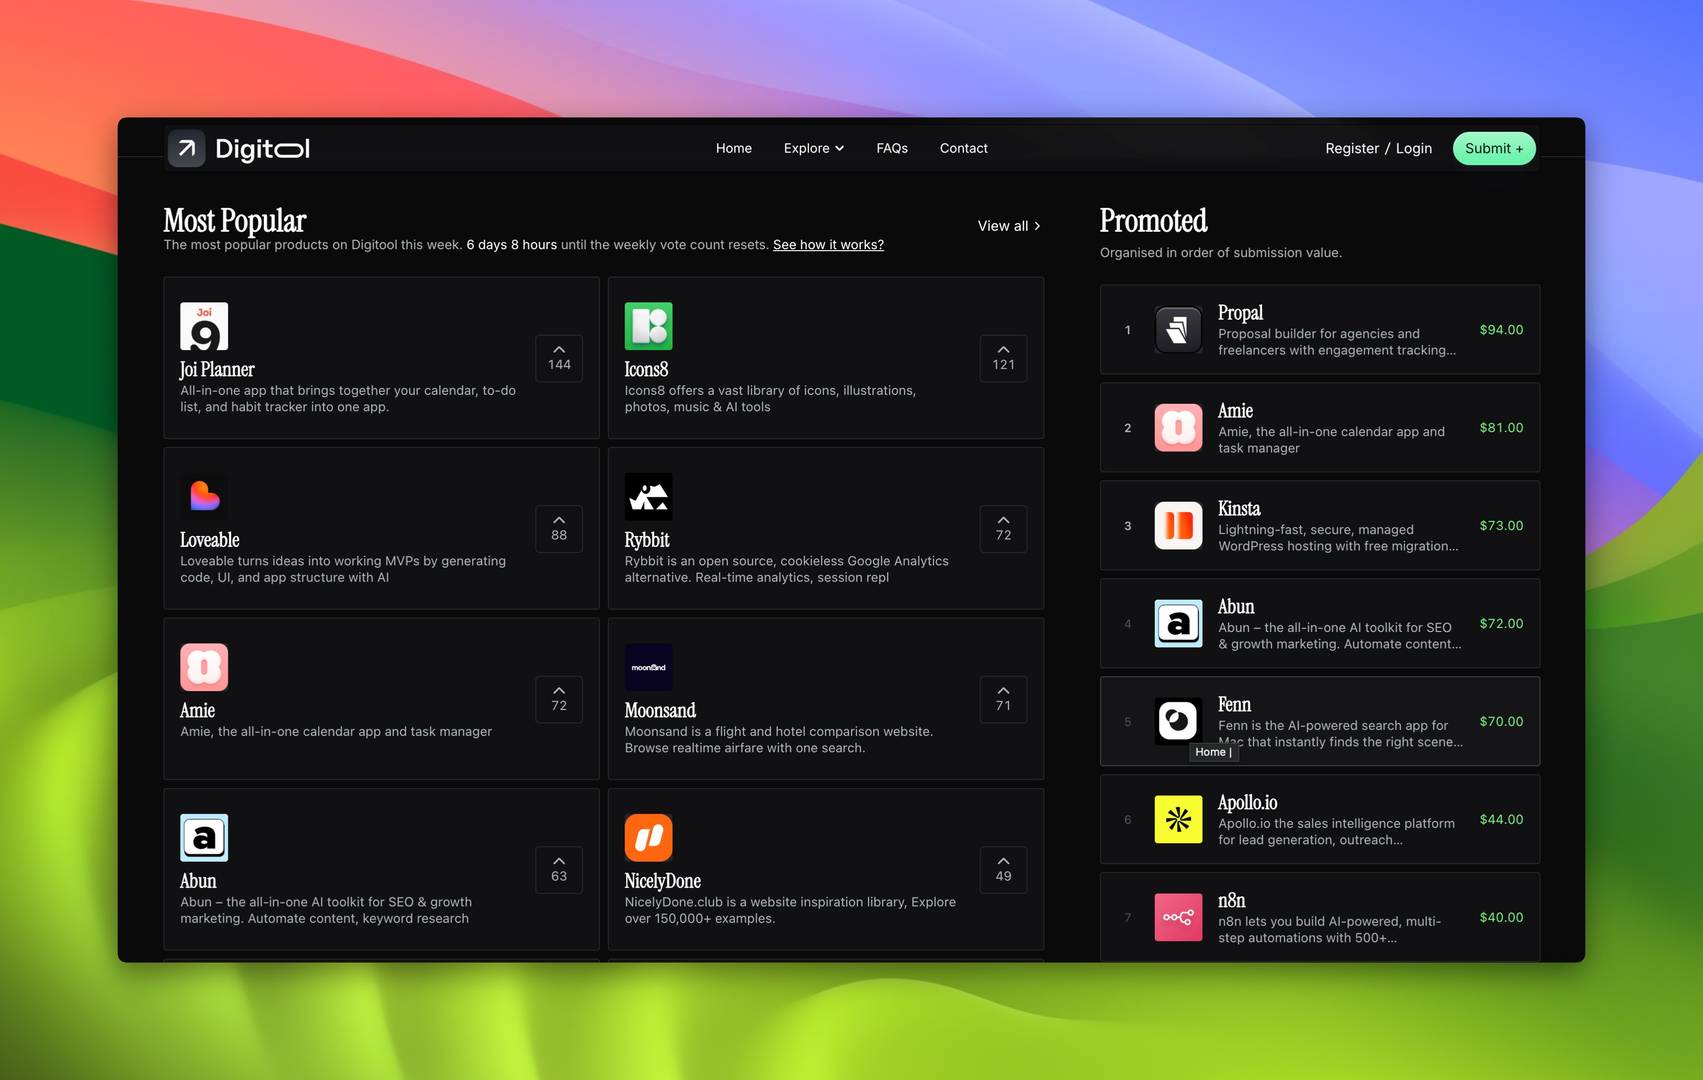1703x1080 pixels.
Task: Upvote Rybbit with 72 votes
Action: (x=1003, y=528)
